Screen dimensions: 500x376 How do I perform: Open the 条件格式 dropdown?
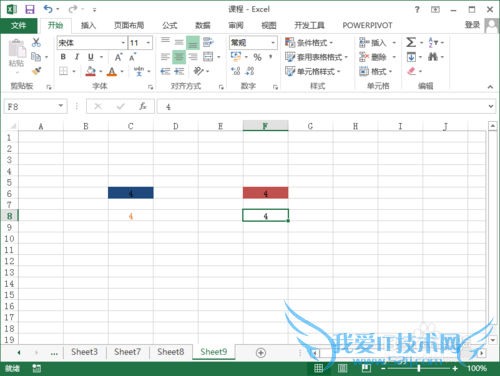click(x=309, y=43)
